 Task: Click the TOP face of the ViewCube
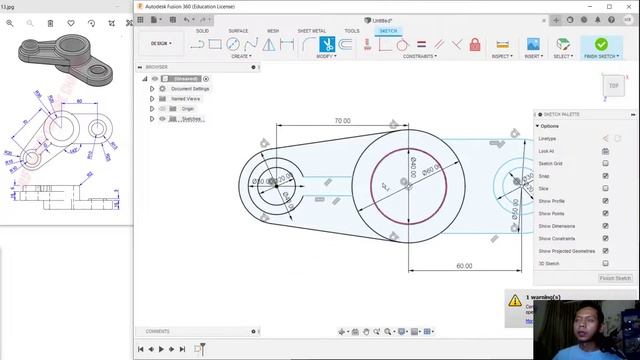coord(613,86)
